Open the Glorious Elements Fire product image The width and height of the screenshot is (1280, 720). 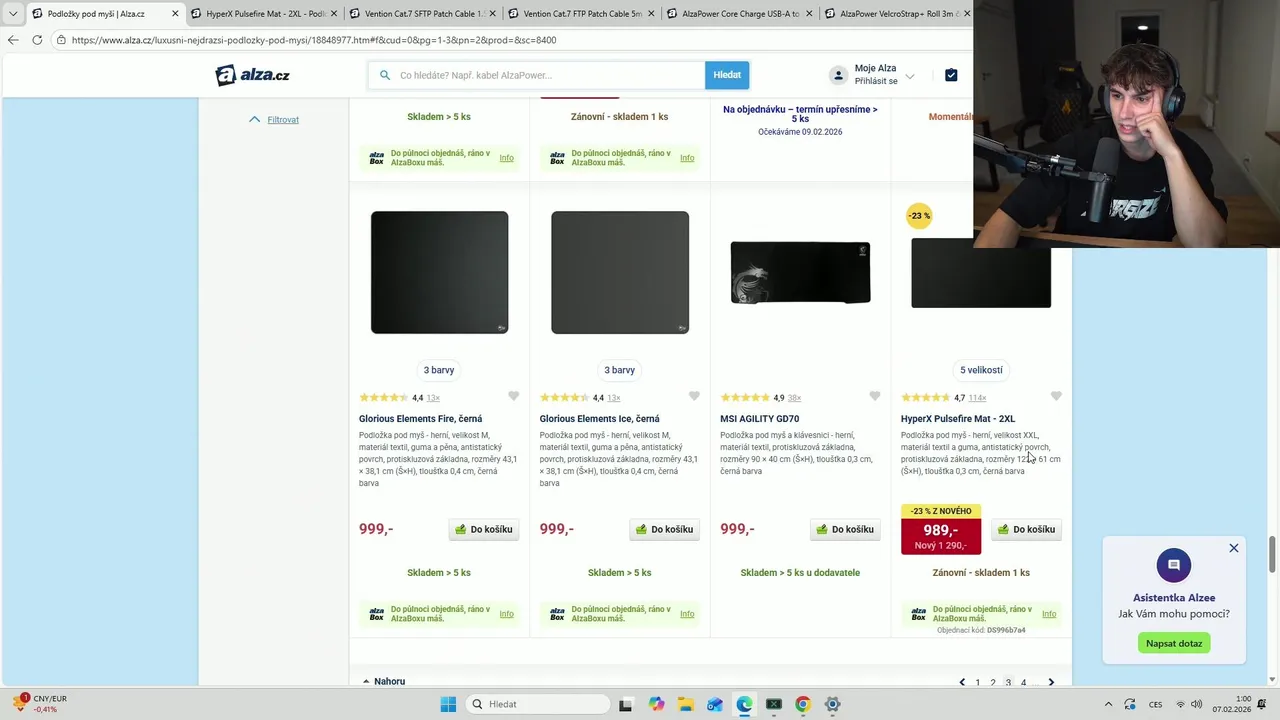click(439, 272)
